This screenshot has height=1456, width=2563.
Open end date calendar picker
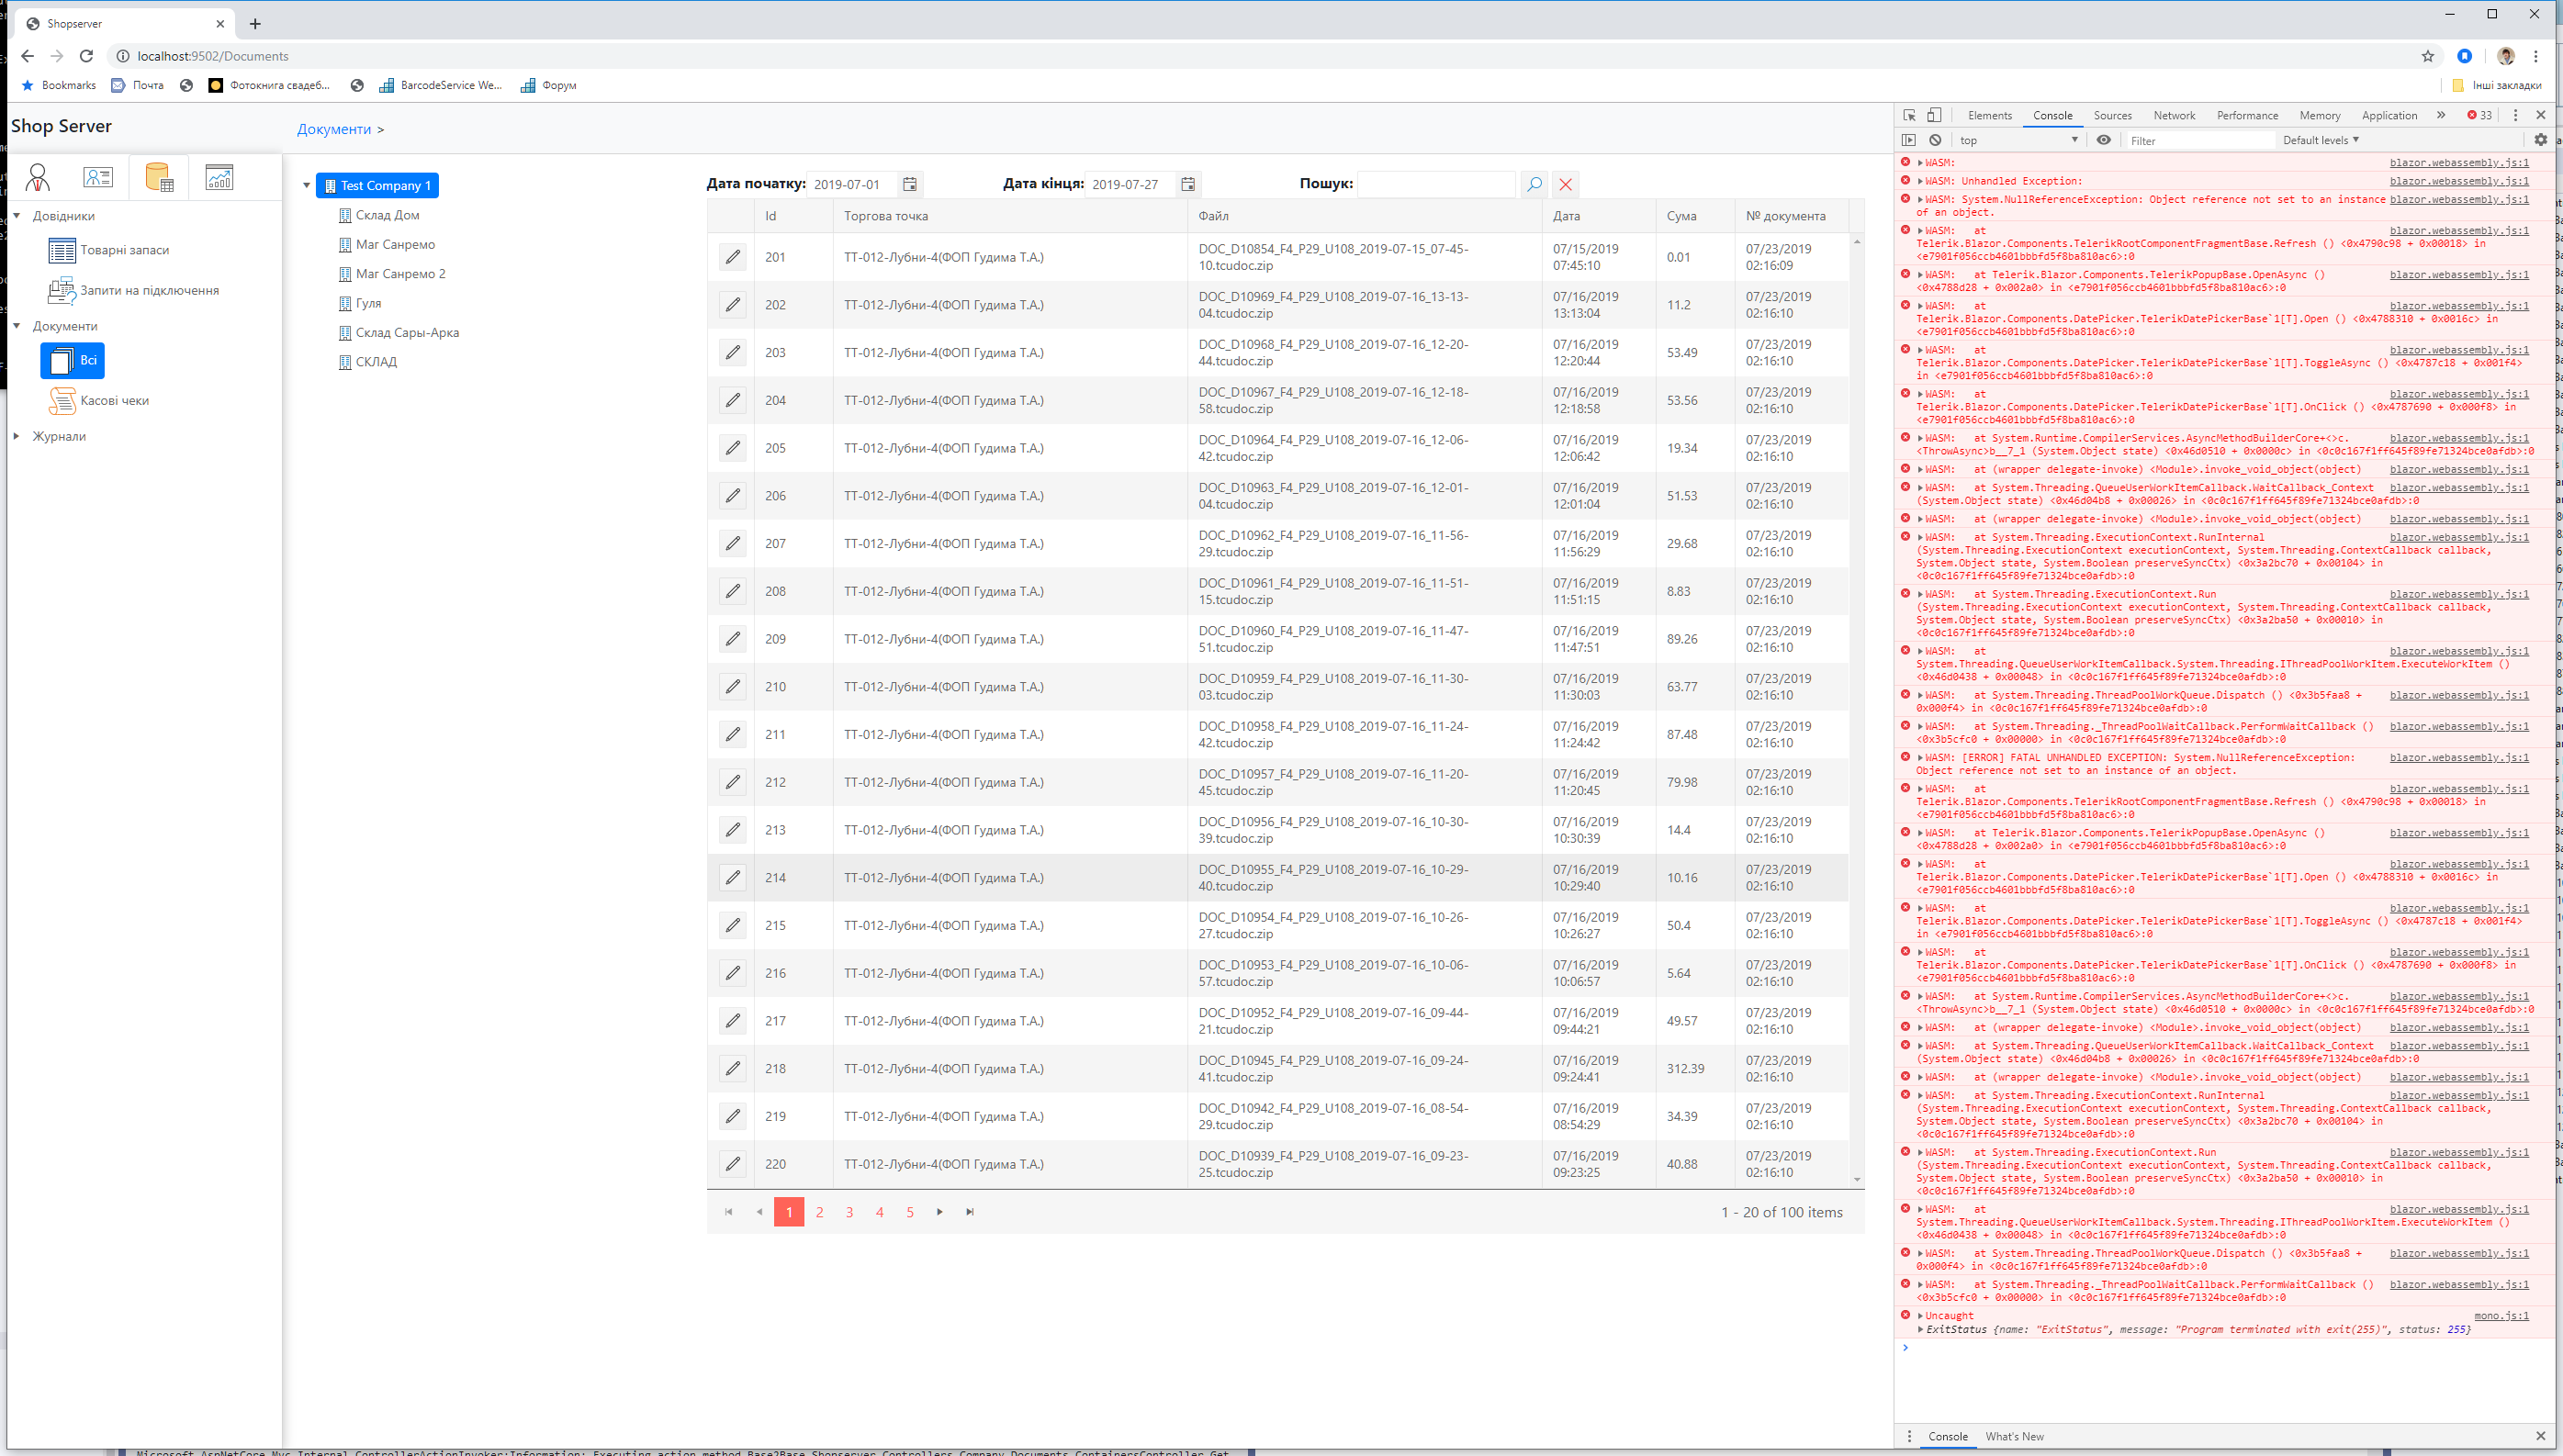tap(1187, 184)
